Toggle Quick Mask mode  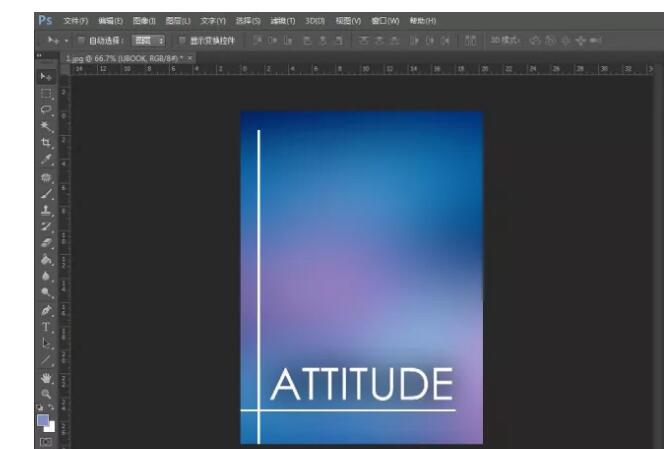coord(46,442)
